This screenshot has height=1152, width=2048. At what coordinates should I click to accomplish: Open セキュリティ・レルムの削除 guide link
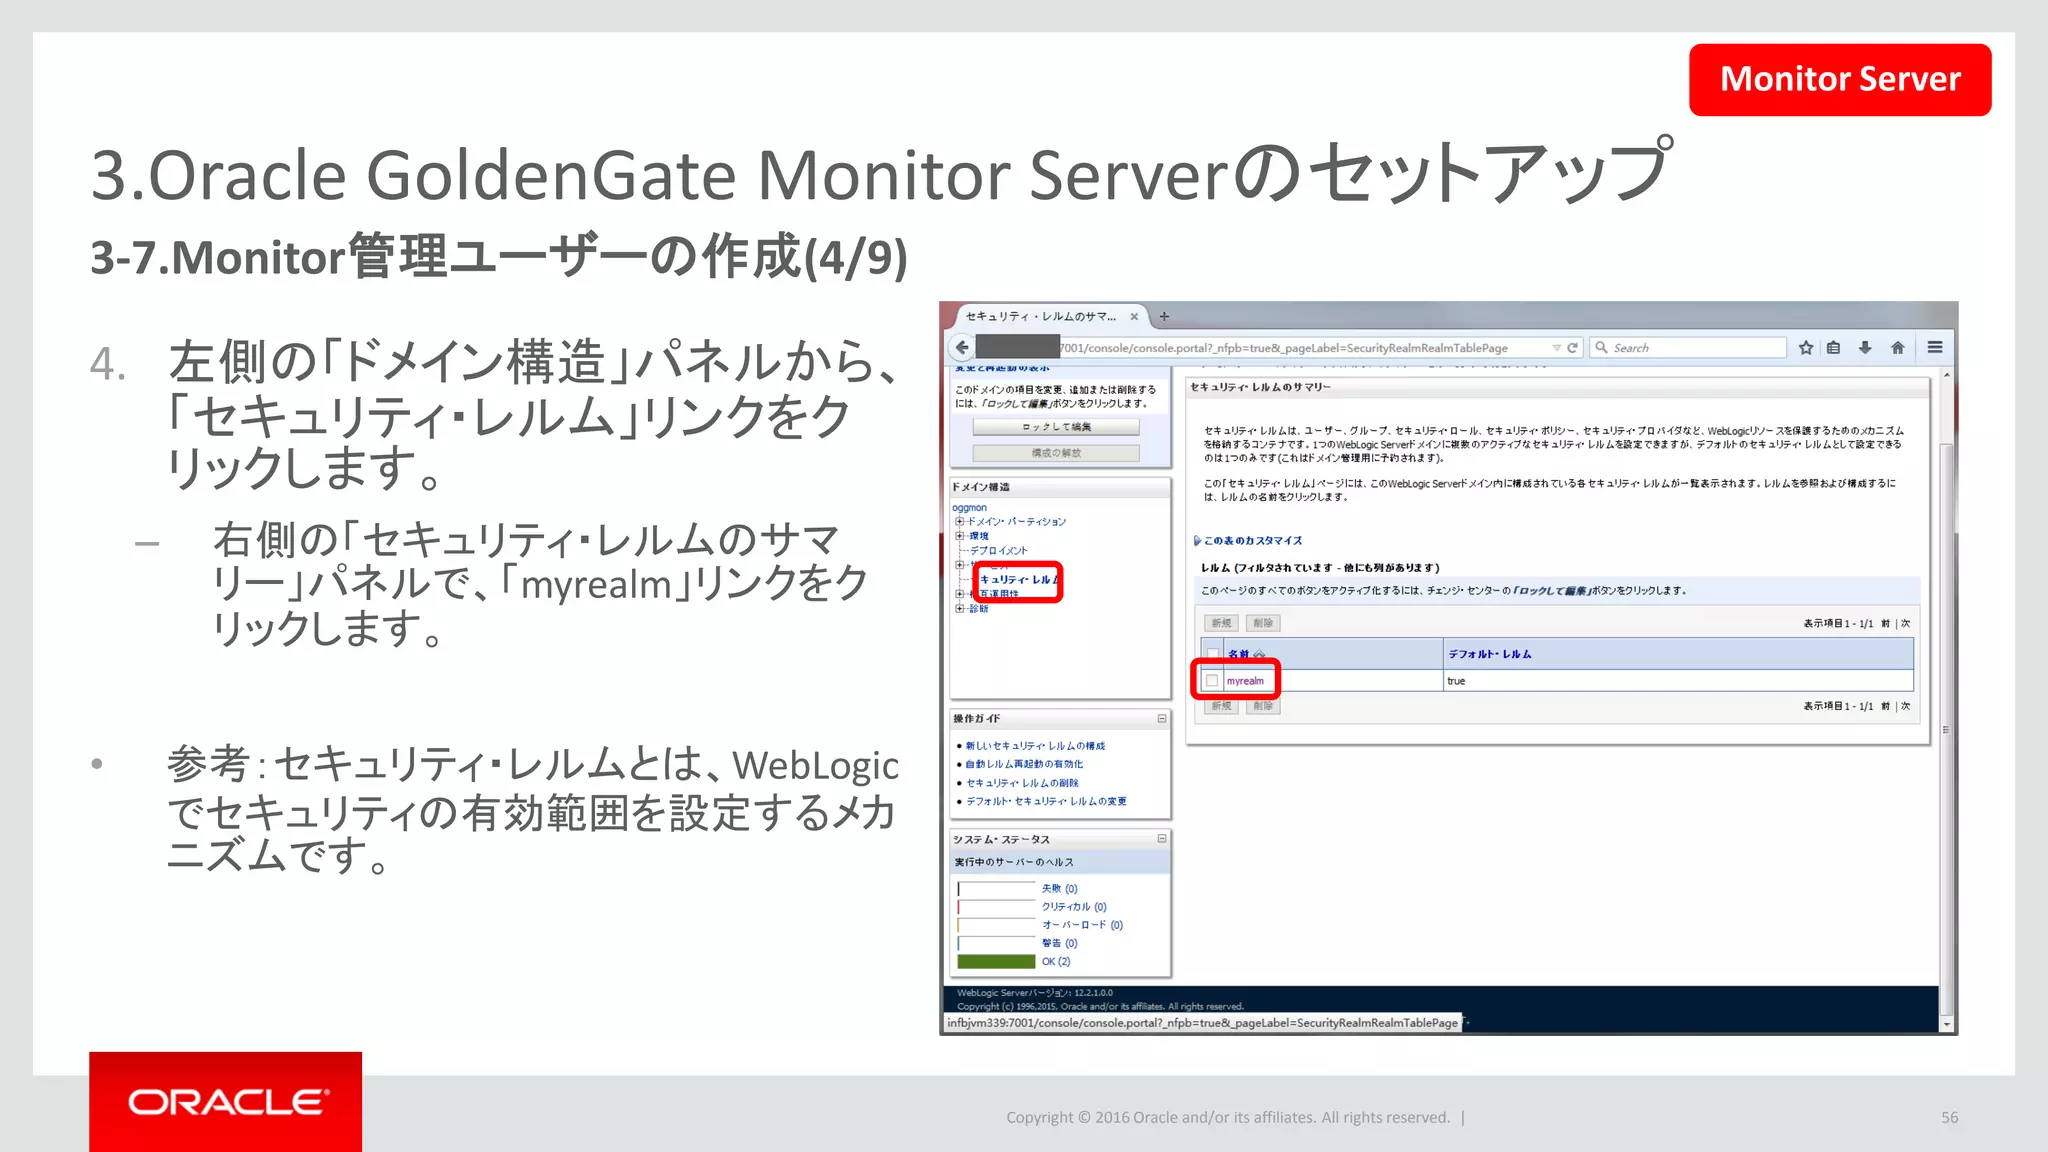tap(1022, 783)
